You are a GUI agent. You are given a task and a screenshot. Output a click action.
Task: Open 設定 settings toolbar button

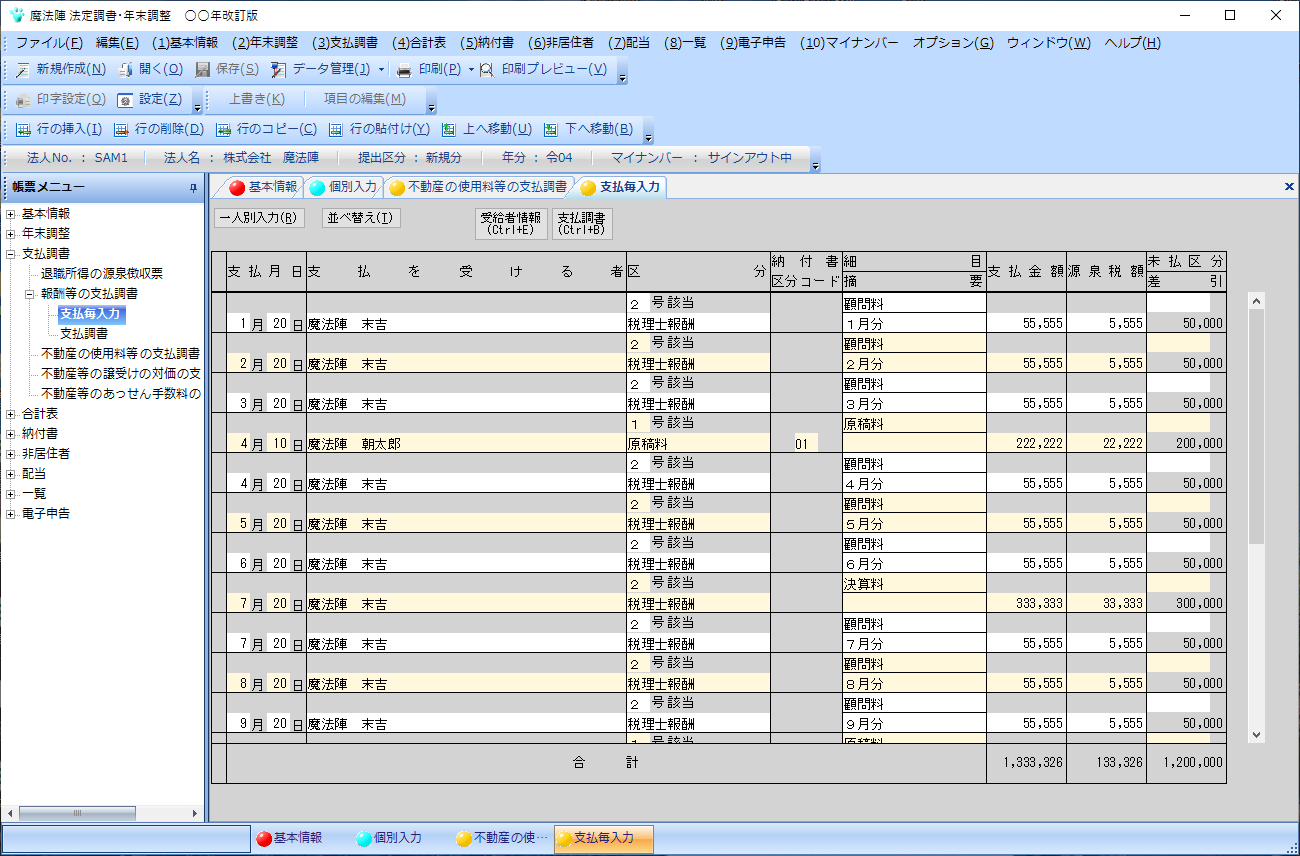click(149, 100)
